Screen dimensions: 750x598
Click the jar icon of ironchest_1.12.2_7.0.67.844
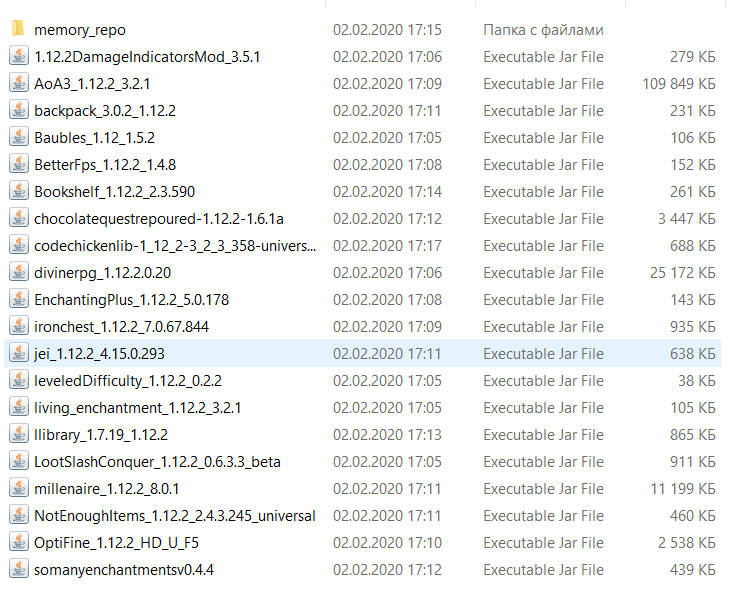point(19,326)
